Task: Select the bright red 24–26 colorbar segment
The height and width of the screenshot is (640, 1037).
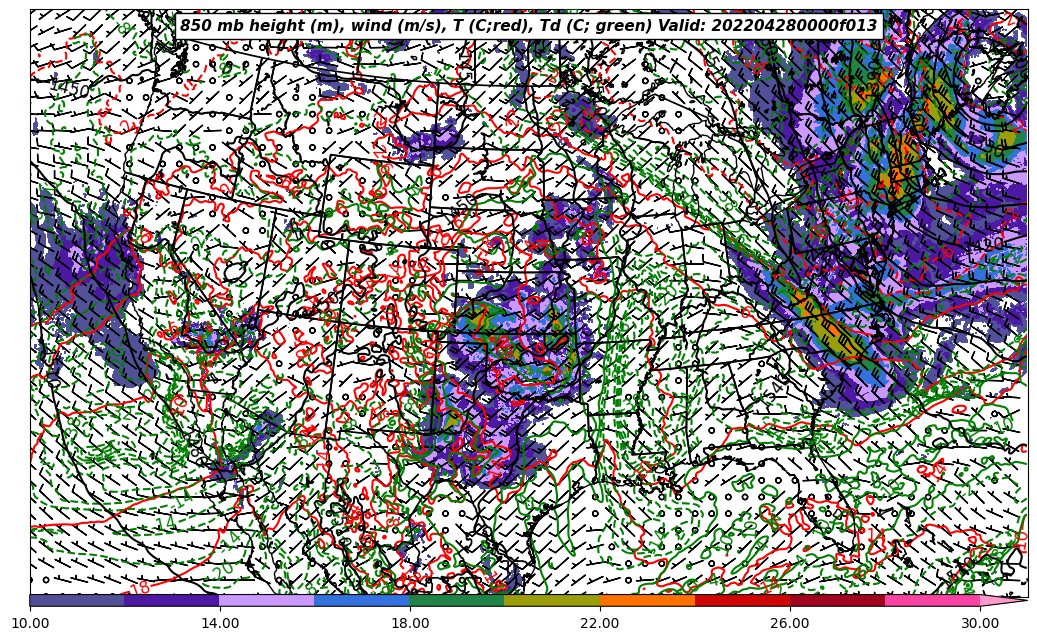Action: 742,600
